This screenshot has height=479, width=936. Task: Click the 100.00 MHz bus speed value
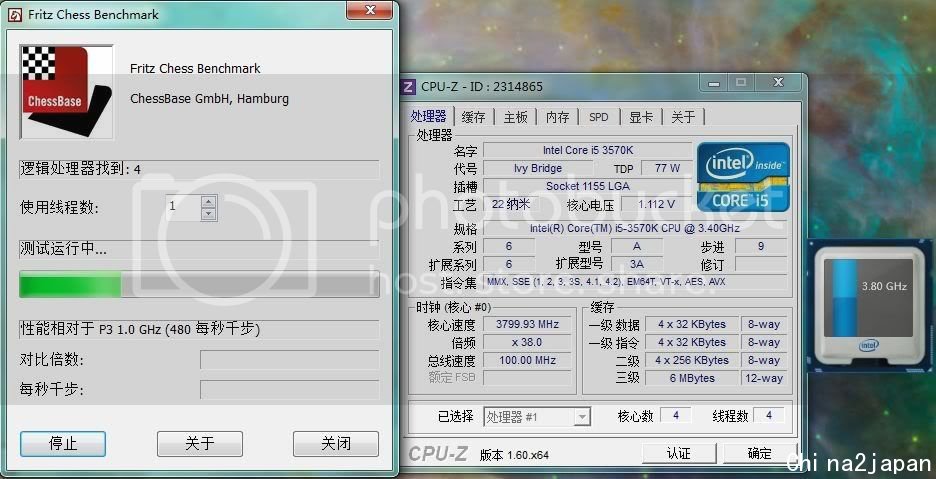(527, 360)
